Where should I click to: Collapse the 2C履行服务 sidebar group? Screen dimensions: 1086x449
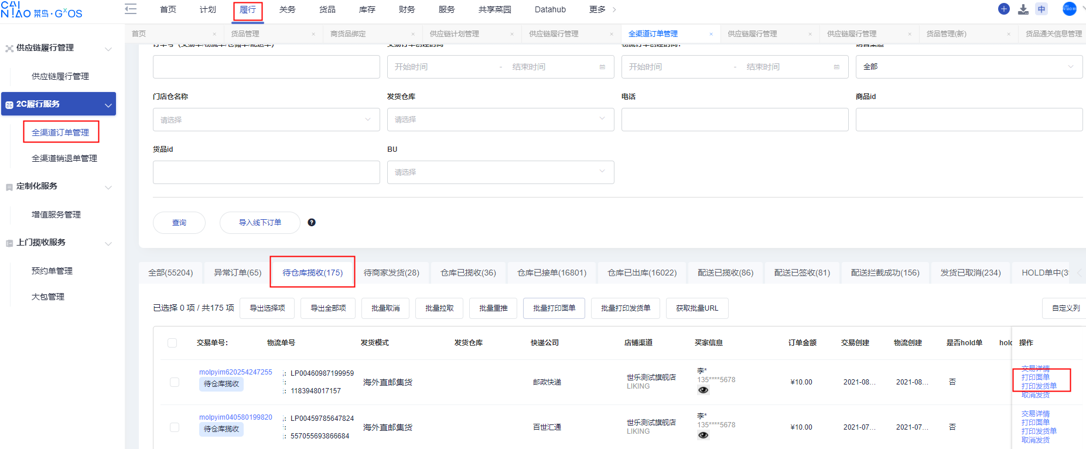(x=107, y=105)
